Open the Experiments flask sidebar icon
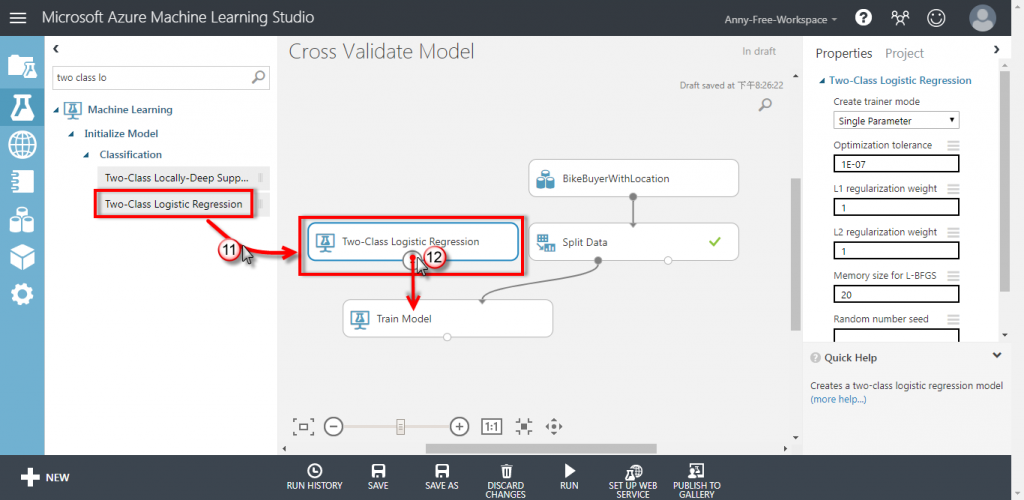Screen dimensions: 1024x500 pyautogui.click(x=22, y=106)
